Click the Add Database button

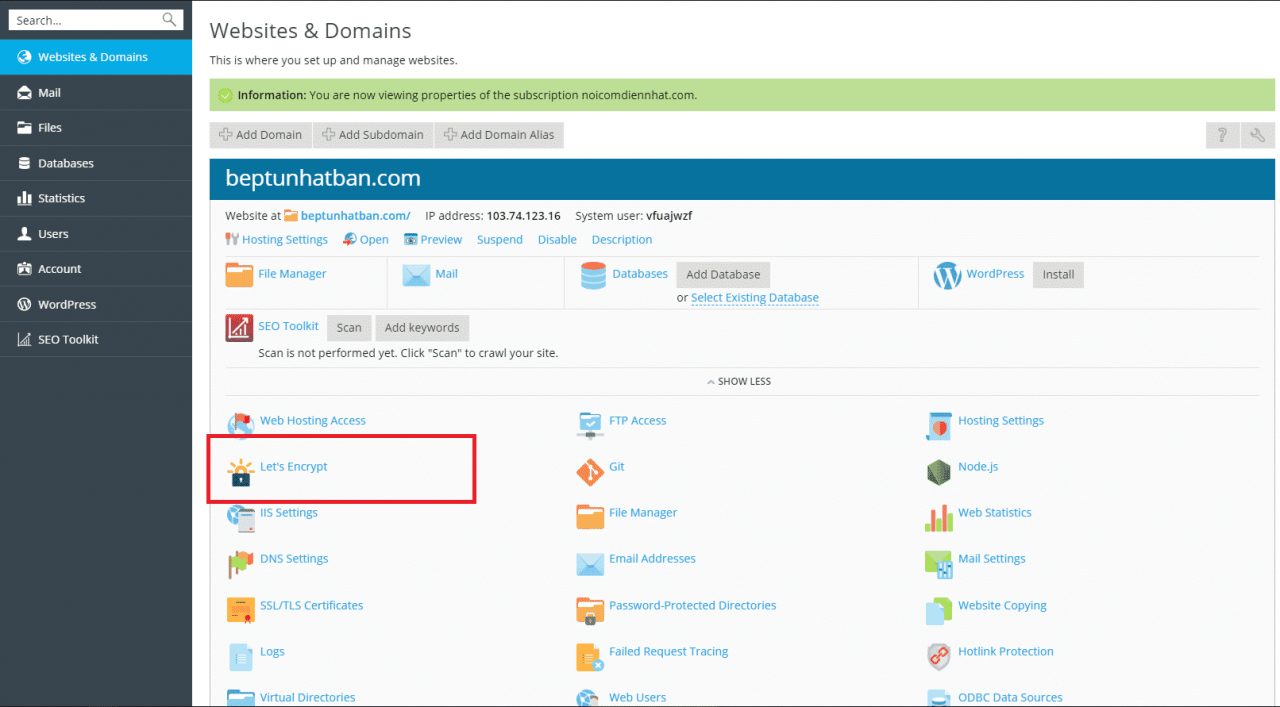point(723,275)
